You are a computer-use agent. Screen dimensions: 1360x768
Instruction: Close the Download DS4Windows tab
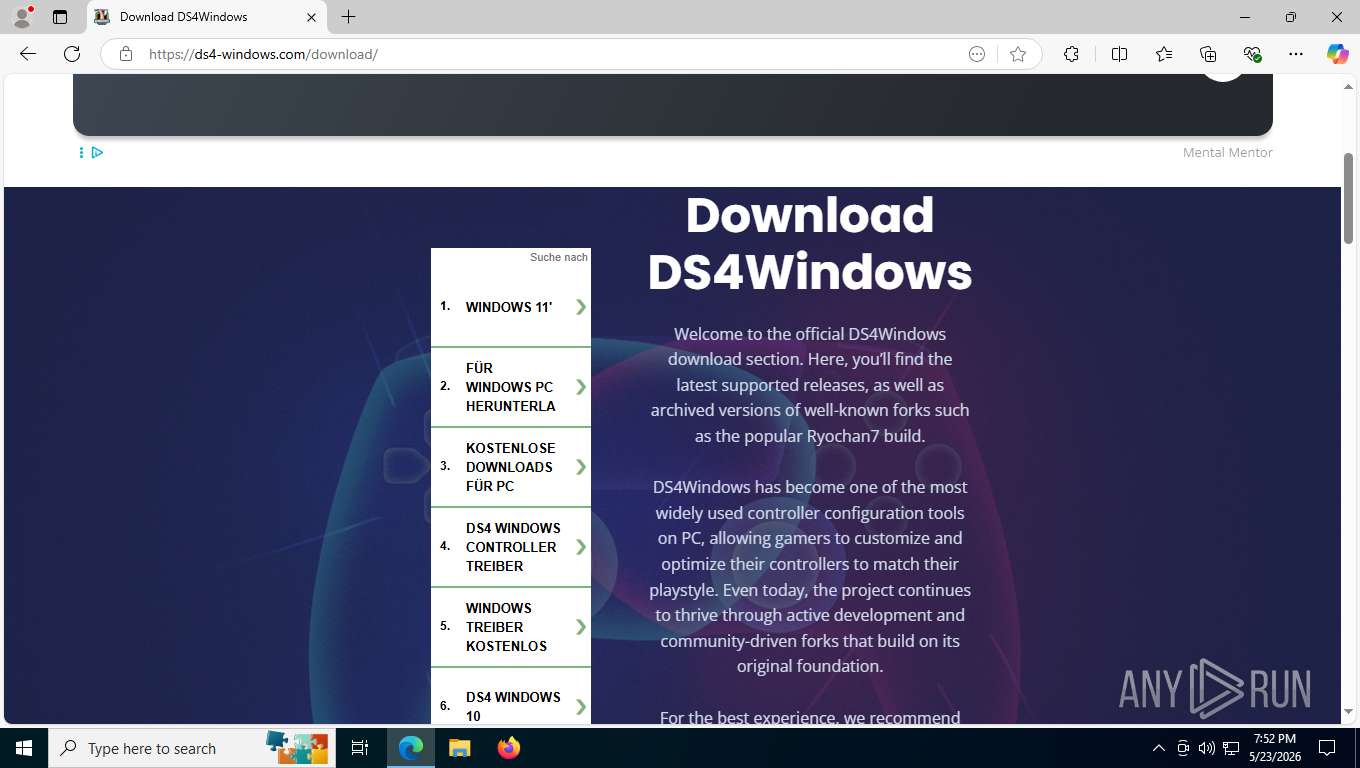pyautogui.click(x=311, y=17)
